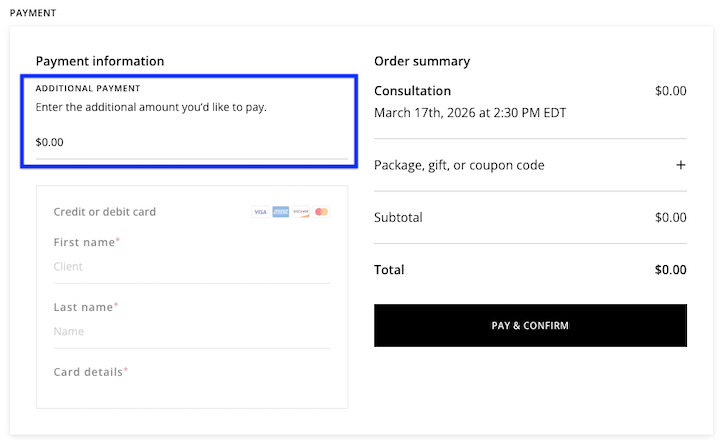Expand the Package, gift, or coupon code row
The image size is (720, 440).
click(459, 165)
